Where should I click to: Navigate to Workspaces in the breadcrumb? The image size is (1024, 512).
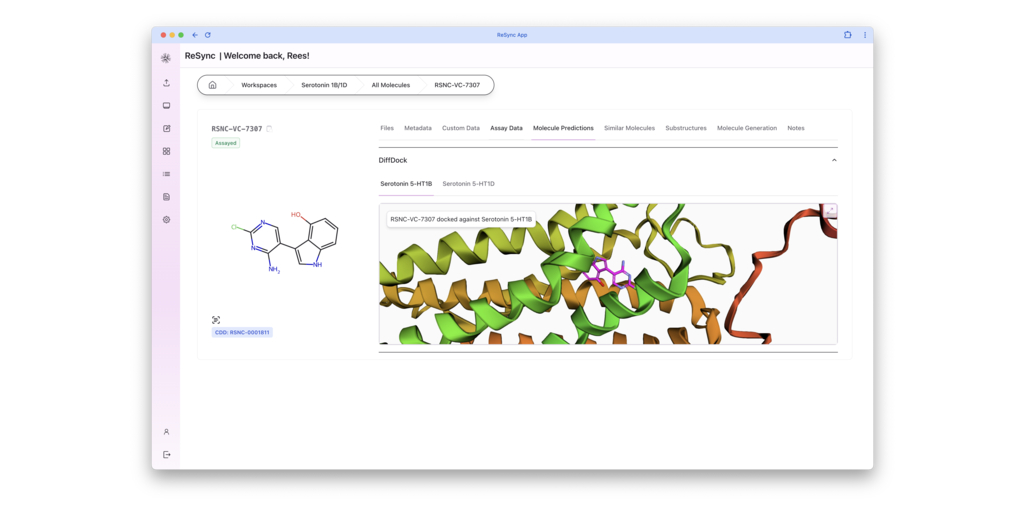[259, 85]
